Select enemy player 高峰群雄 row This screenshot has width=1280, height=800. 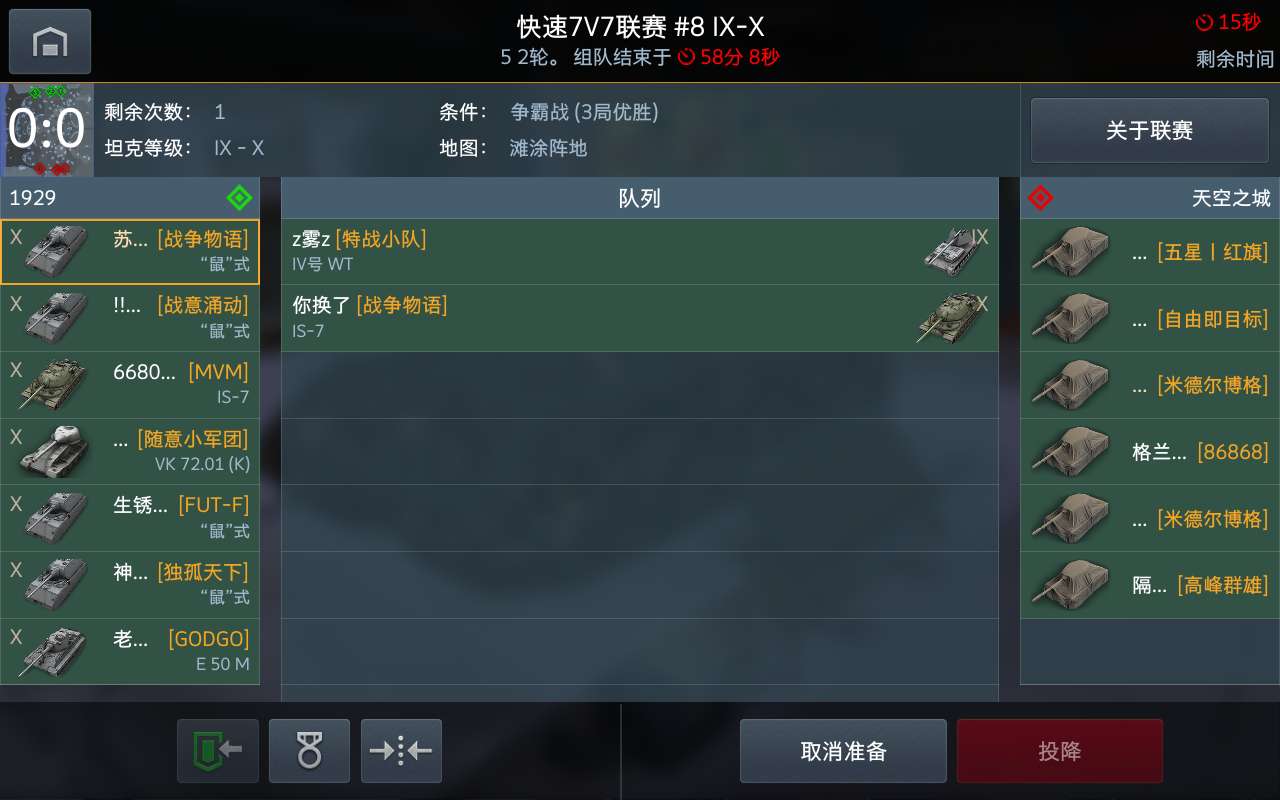click(1150, 585)
